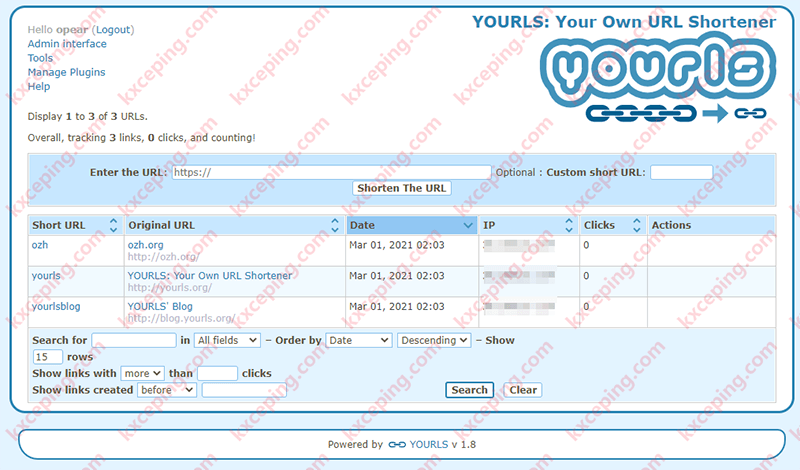Click Mar 01, 2021 02:03 in yourlsblog row
The height and width of the screenshot is (470, 800).
click(396, 307)
